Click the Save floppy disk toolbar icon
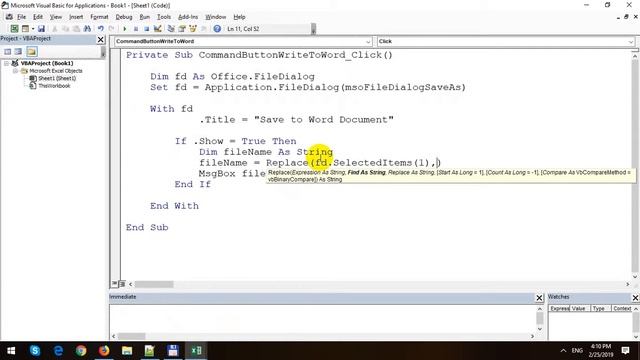The width and height of the screenshot is (640, 360). (x=41, y=29)
